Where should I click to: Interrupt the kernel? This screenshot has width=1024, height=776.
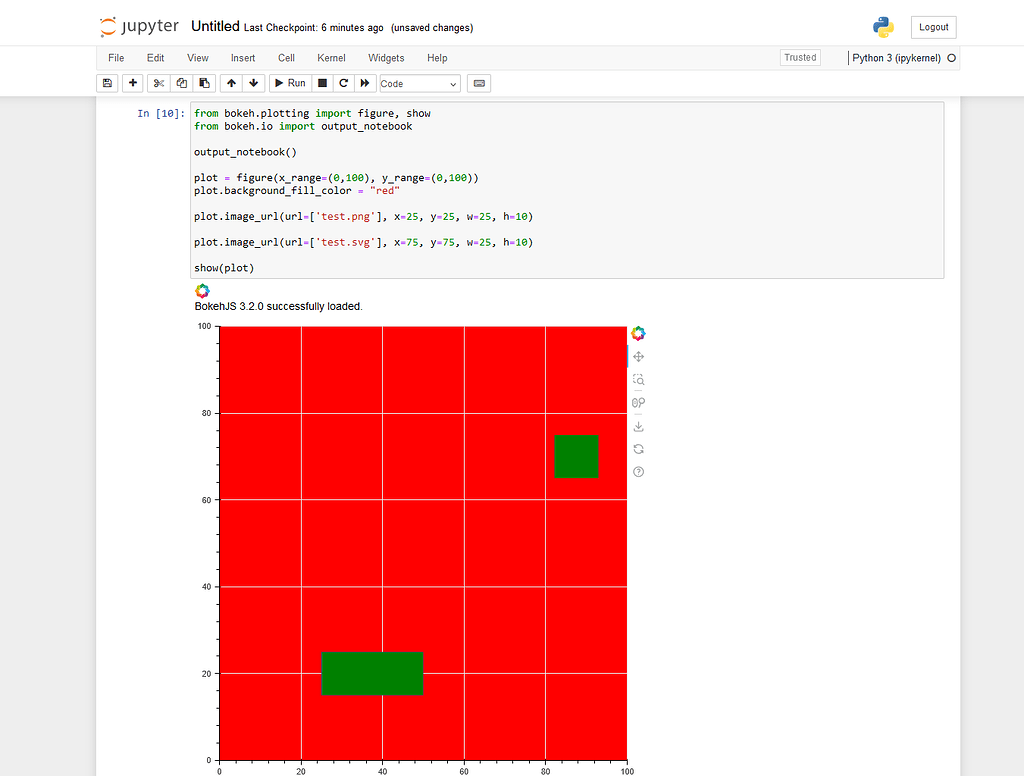point(320,83)
